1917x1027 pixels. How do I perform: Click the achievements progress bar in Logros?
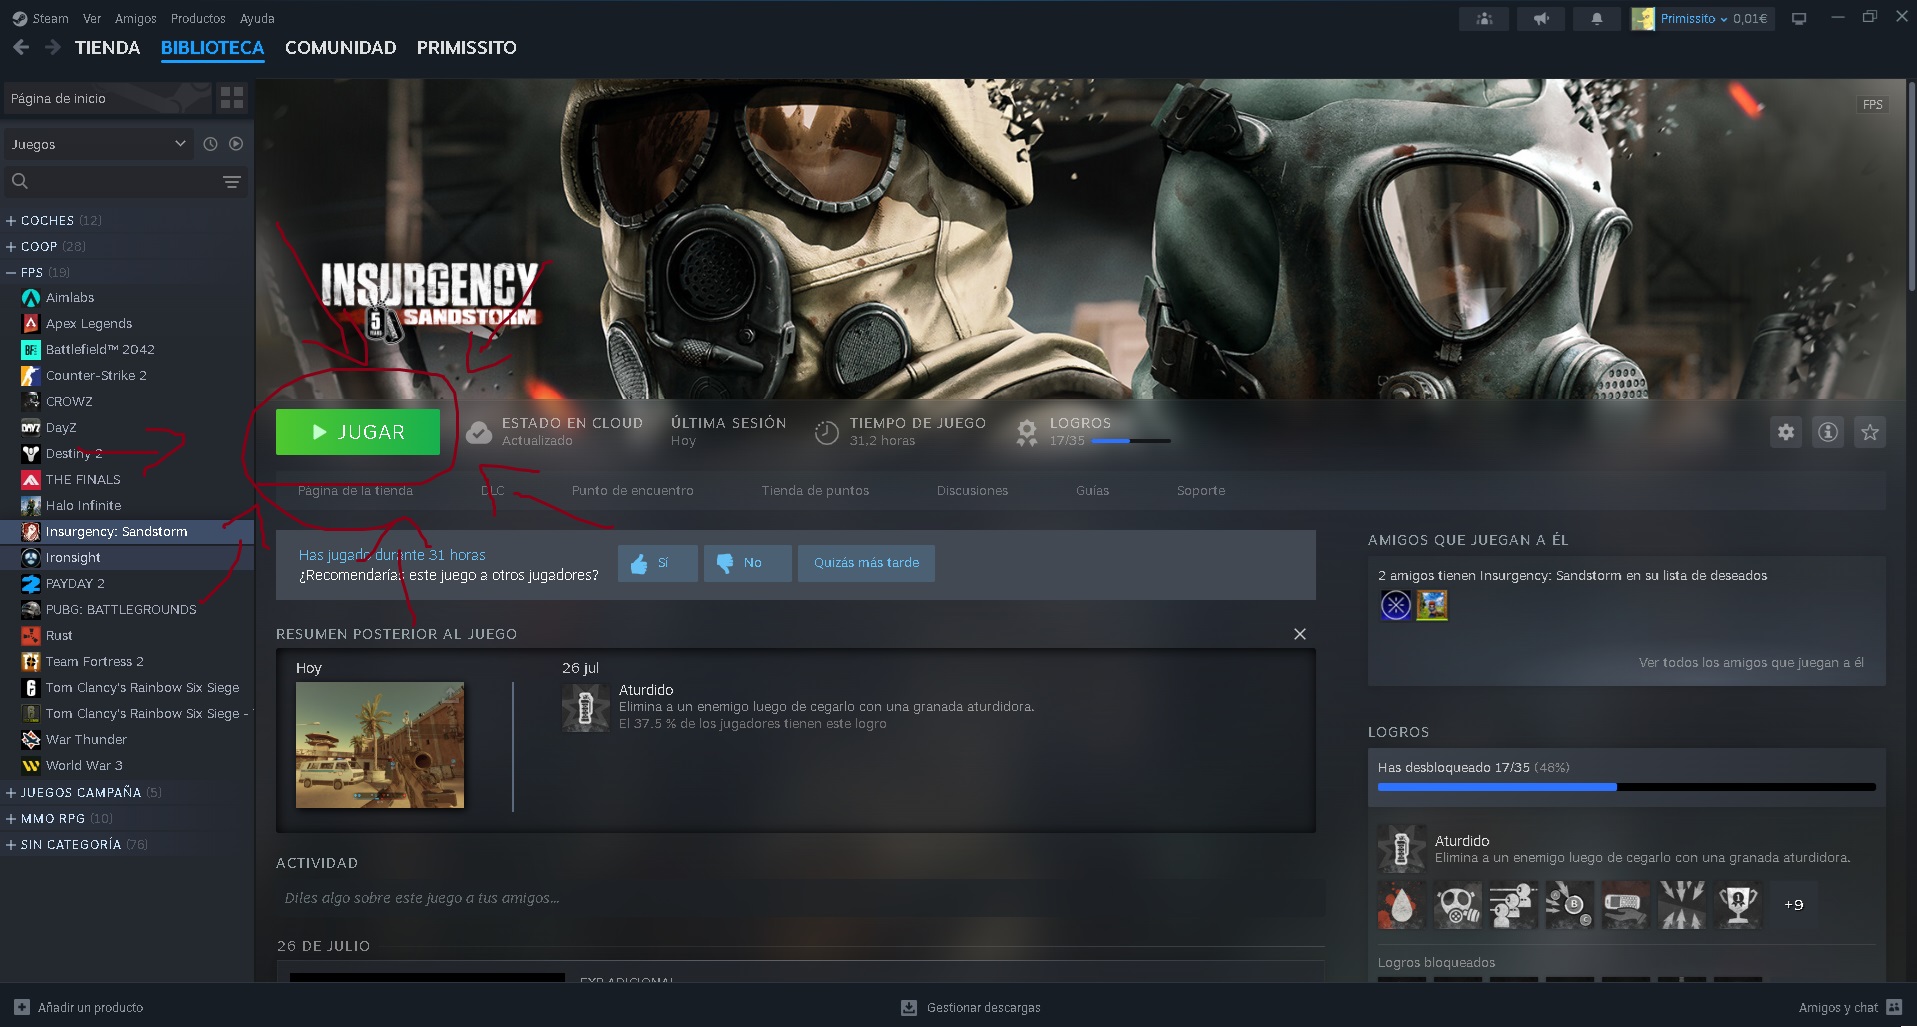[x=1626, y=788]
